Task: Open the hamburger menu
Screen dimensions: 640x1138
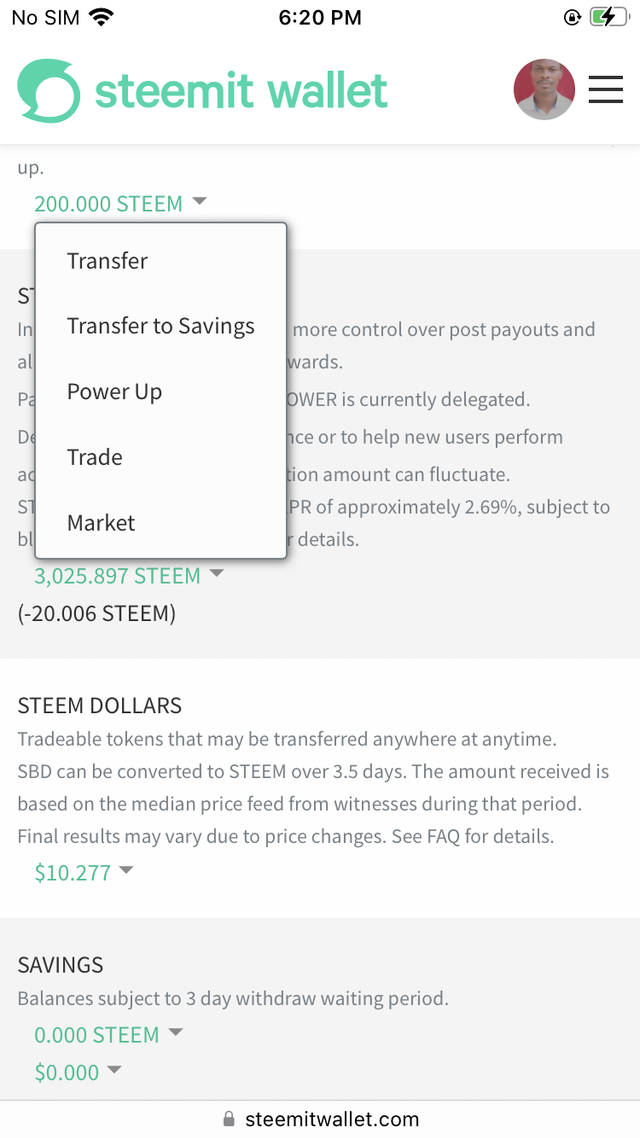Action: point(605,90)
